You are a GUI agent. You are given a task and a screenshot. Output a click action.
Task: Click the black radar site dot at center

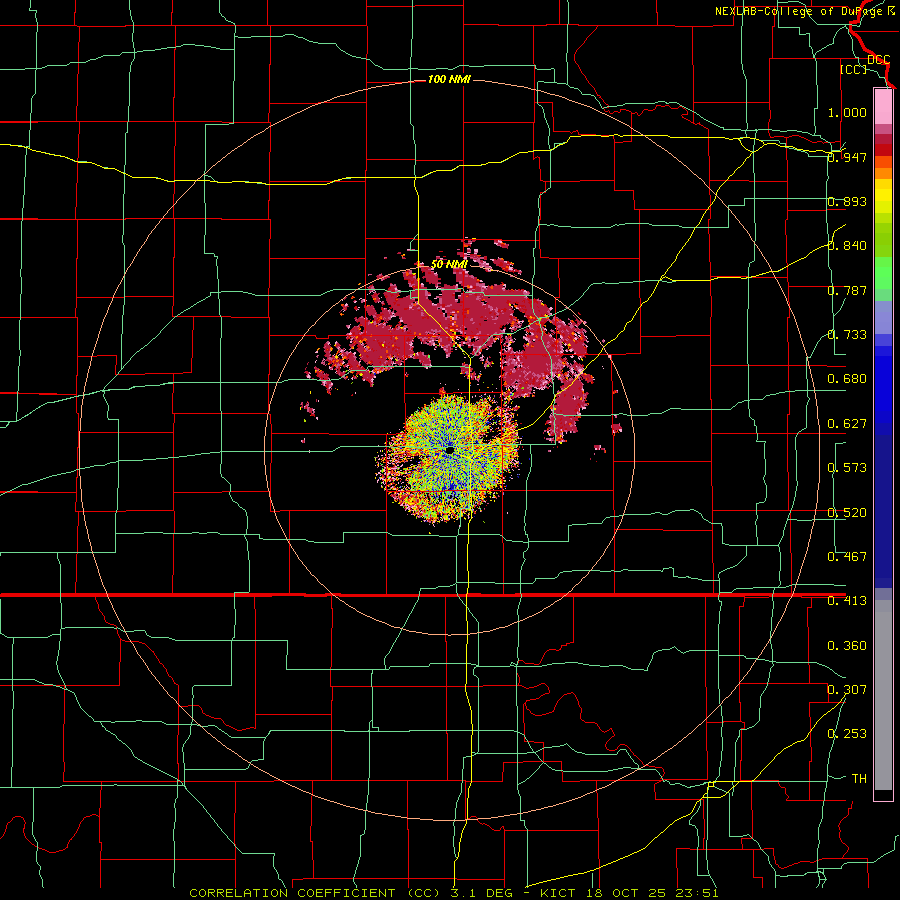tap(449, 450)
